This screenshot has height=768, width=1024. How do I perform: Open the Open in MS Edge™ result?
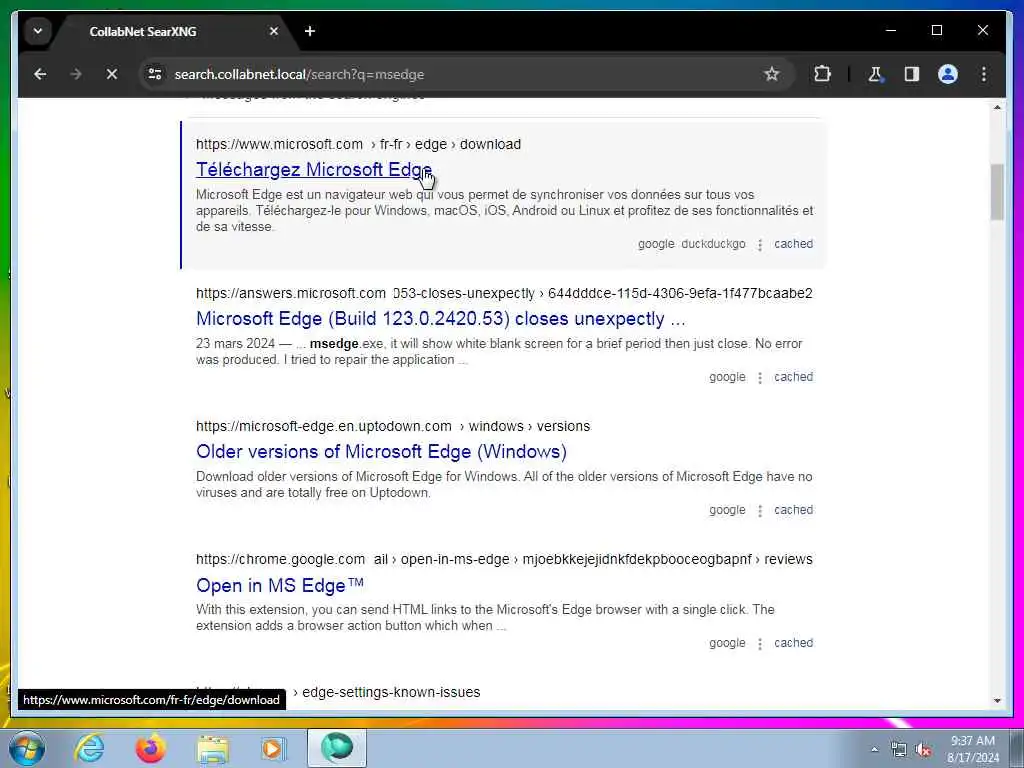tap(280, 585)
